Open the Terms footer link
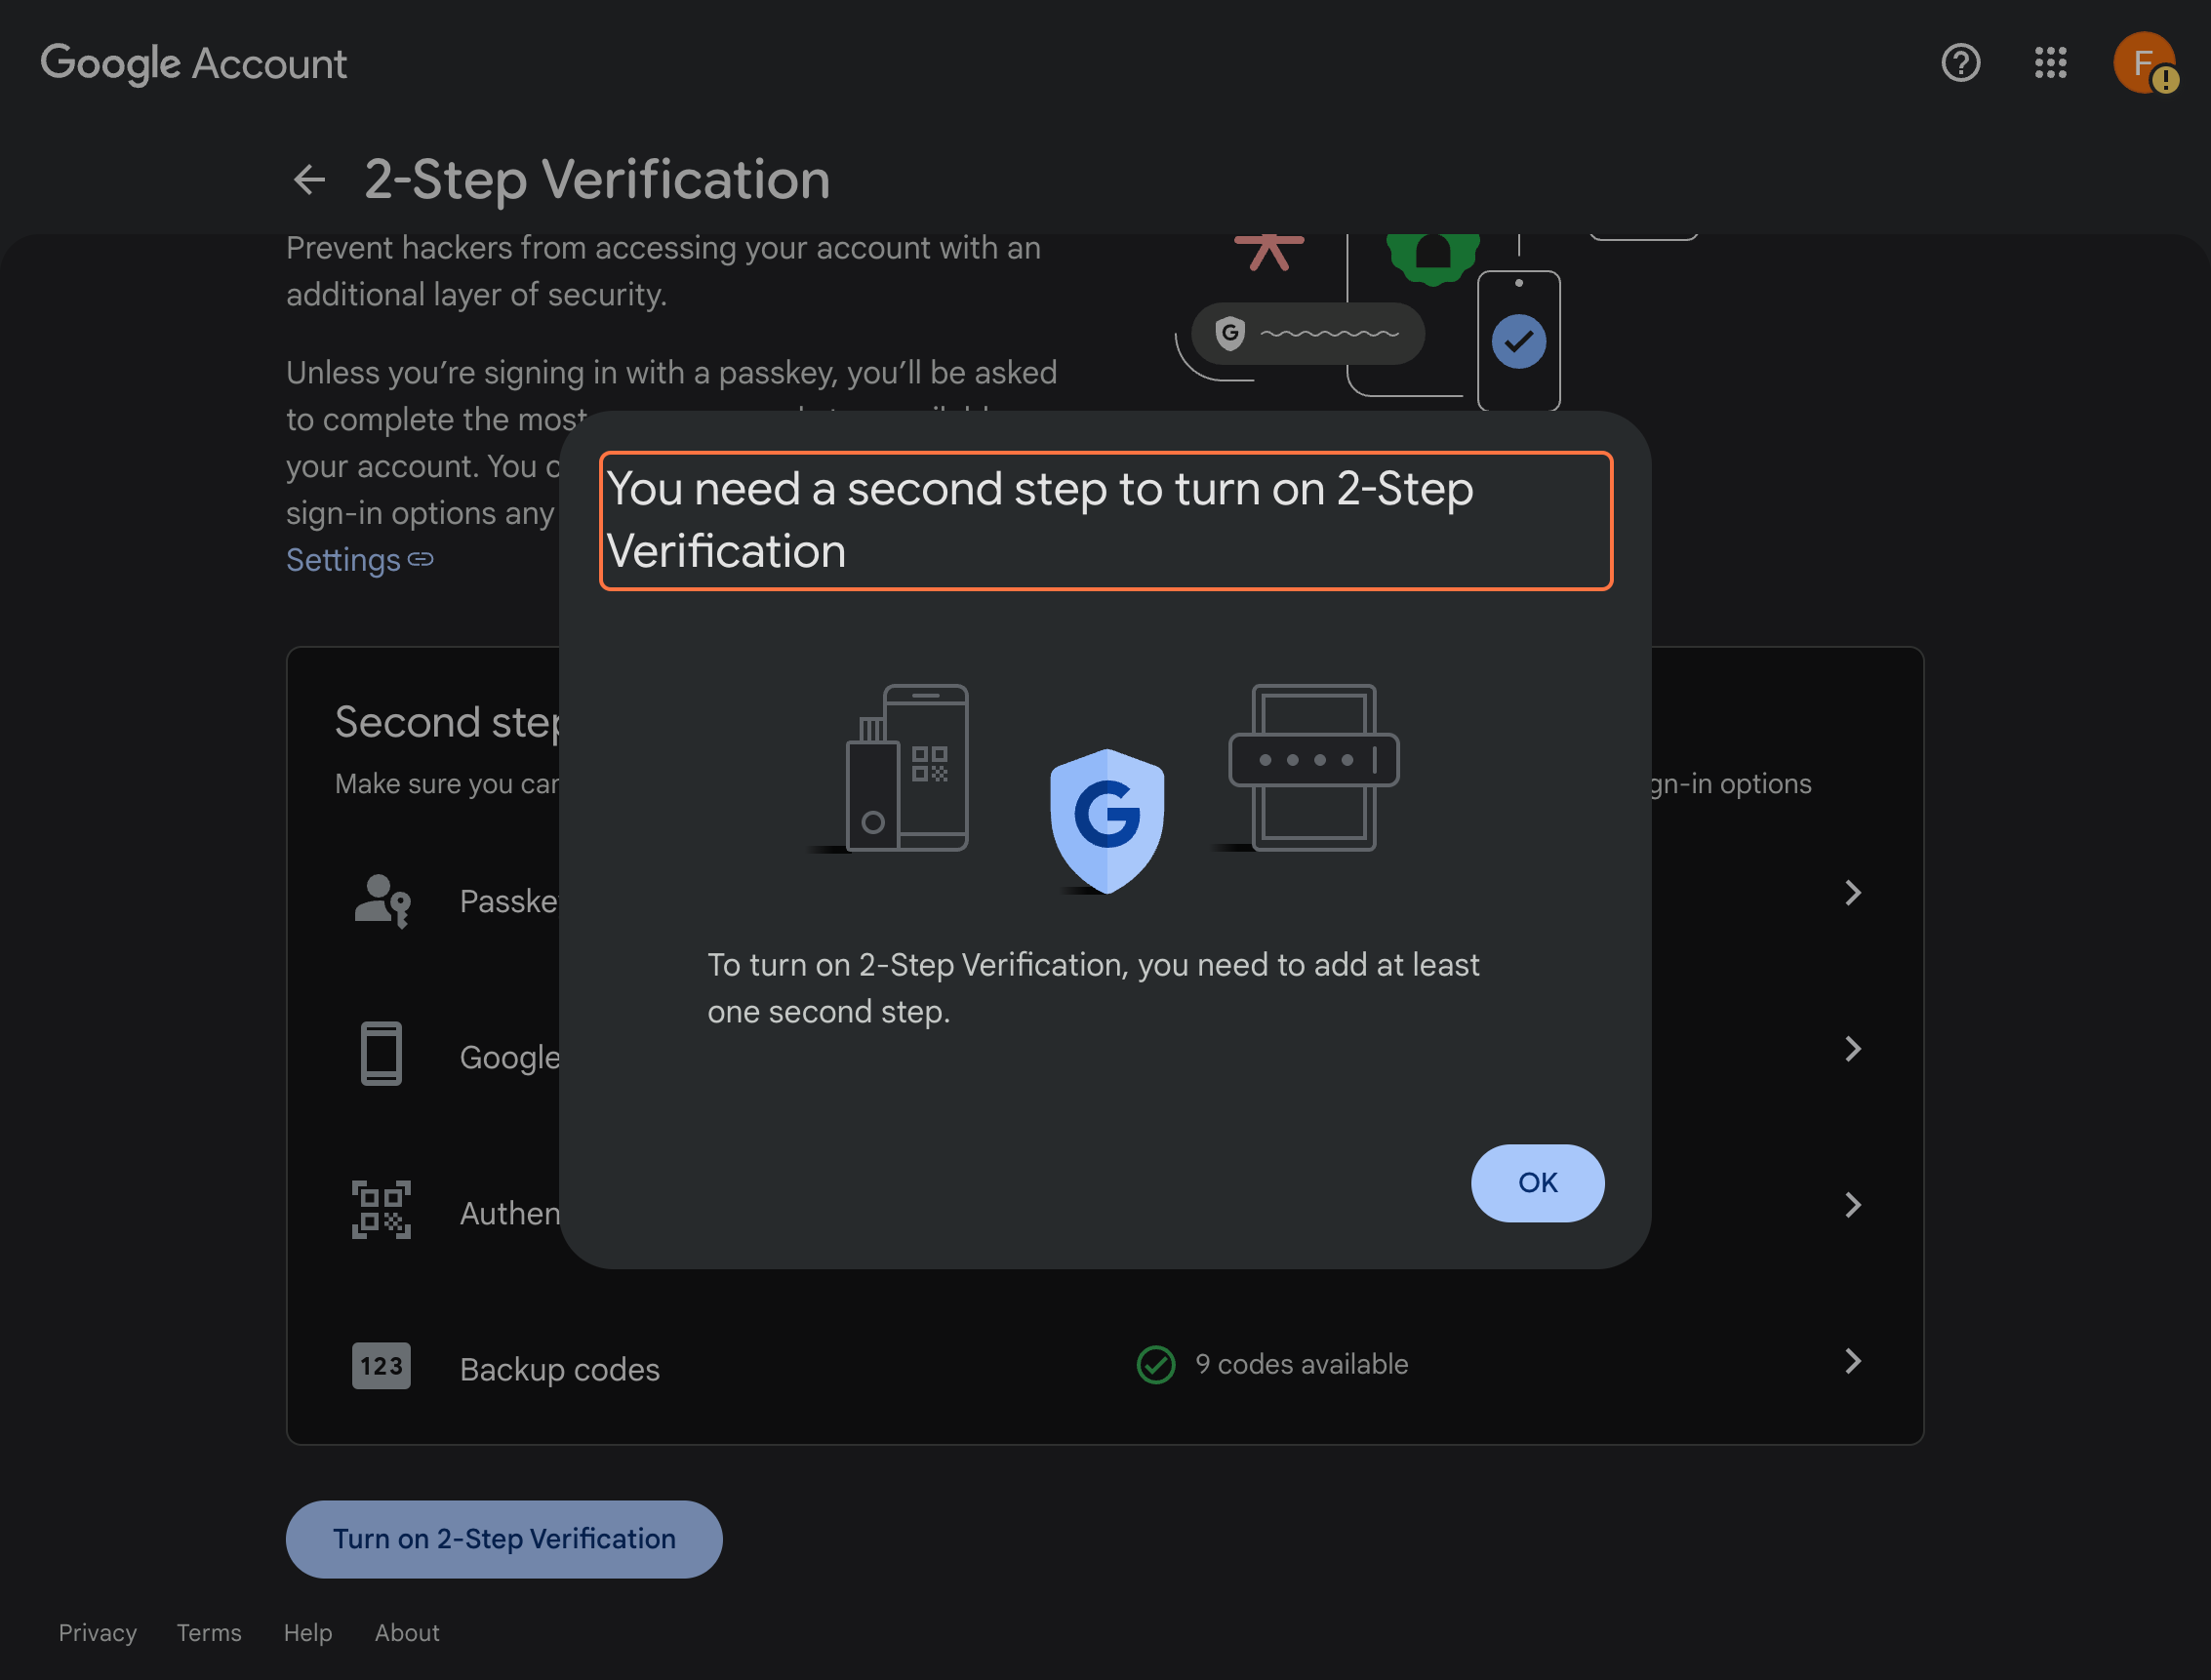 [x=208, y=1633]
